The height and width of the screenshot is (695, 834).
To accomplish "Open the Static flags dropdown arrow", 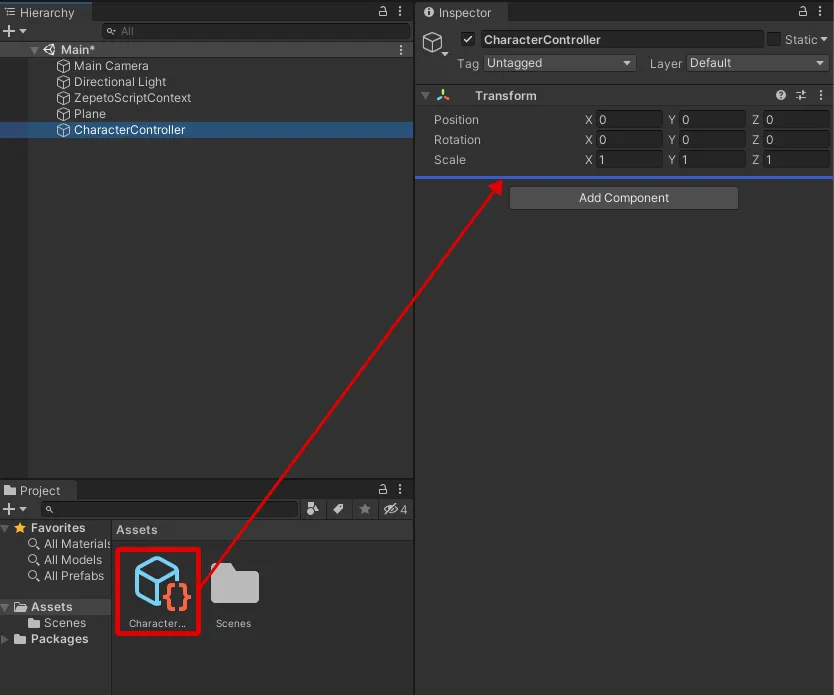I will pos(824,39).
